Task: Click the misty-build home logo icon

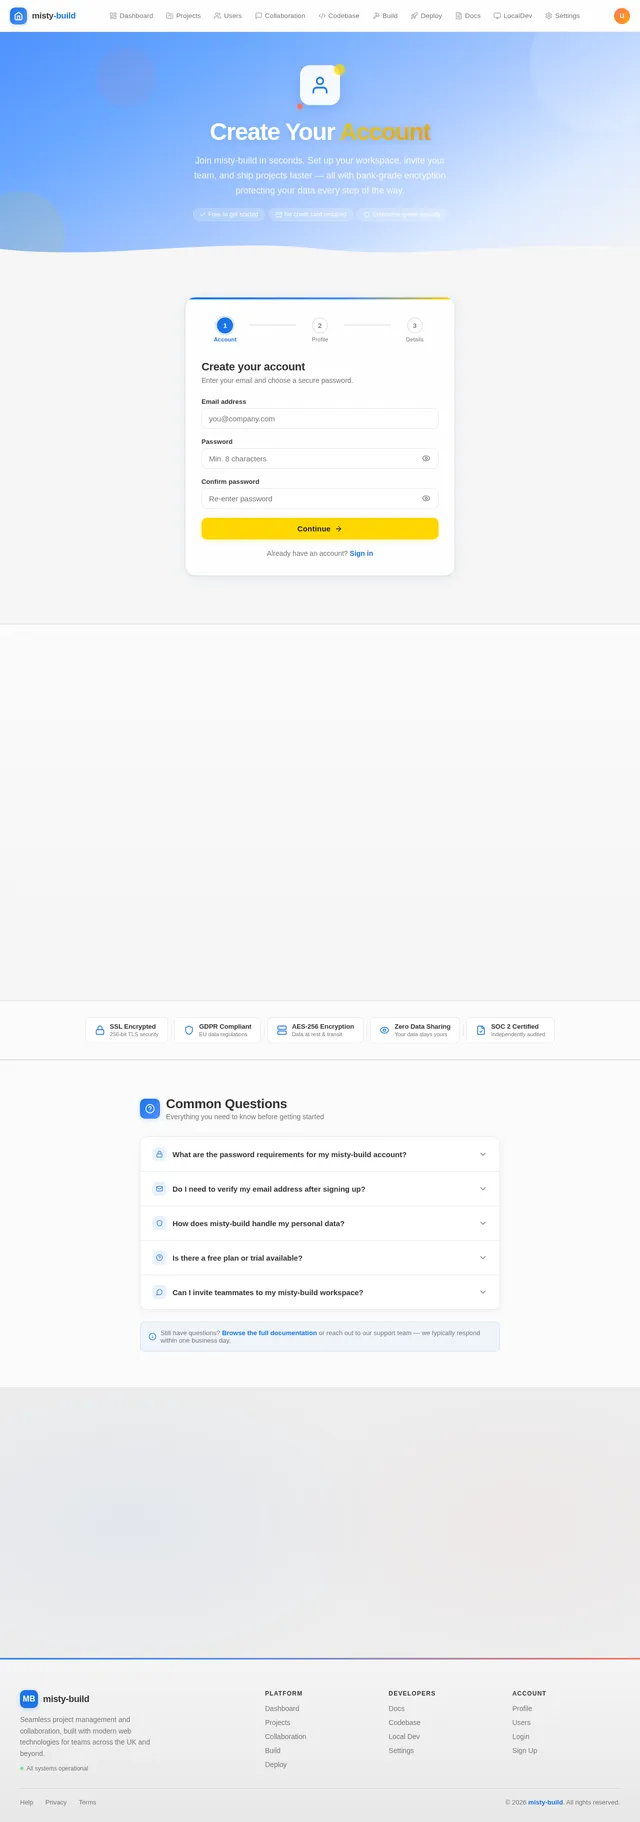Action: click(18, 16)
